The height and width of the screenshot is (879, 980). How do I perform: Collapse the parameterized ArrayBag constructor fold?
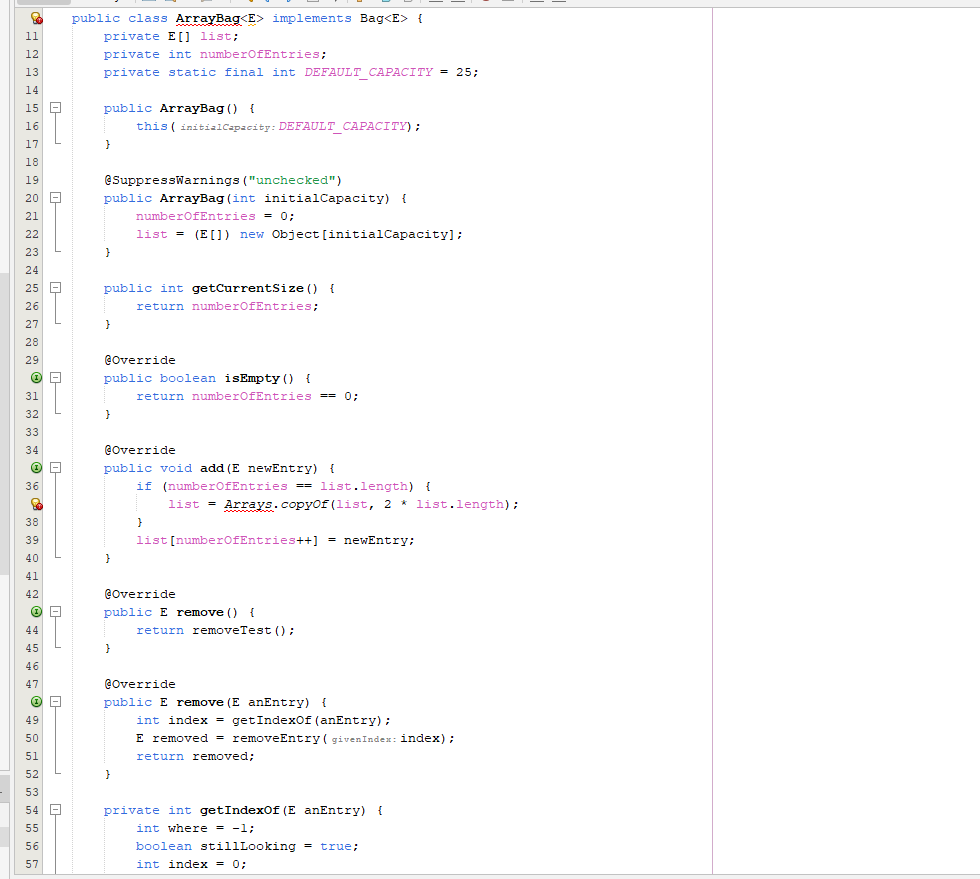click(x=57, y=198)
